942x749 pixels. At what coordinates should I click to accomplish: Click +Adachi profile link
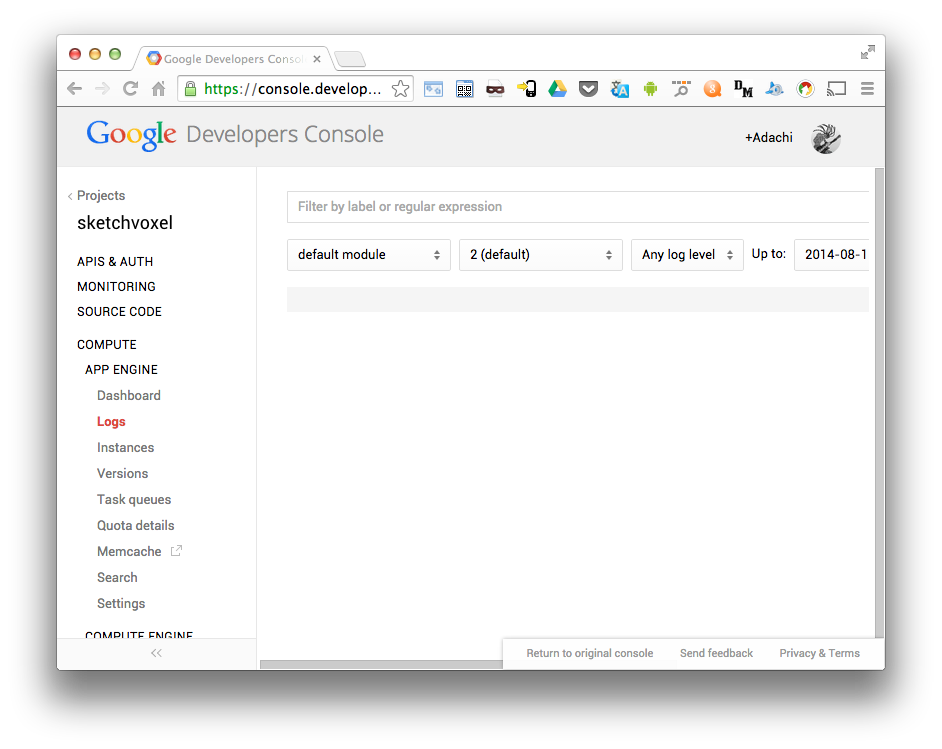pyautogui.click(x=768, y=138)
